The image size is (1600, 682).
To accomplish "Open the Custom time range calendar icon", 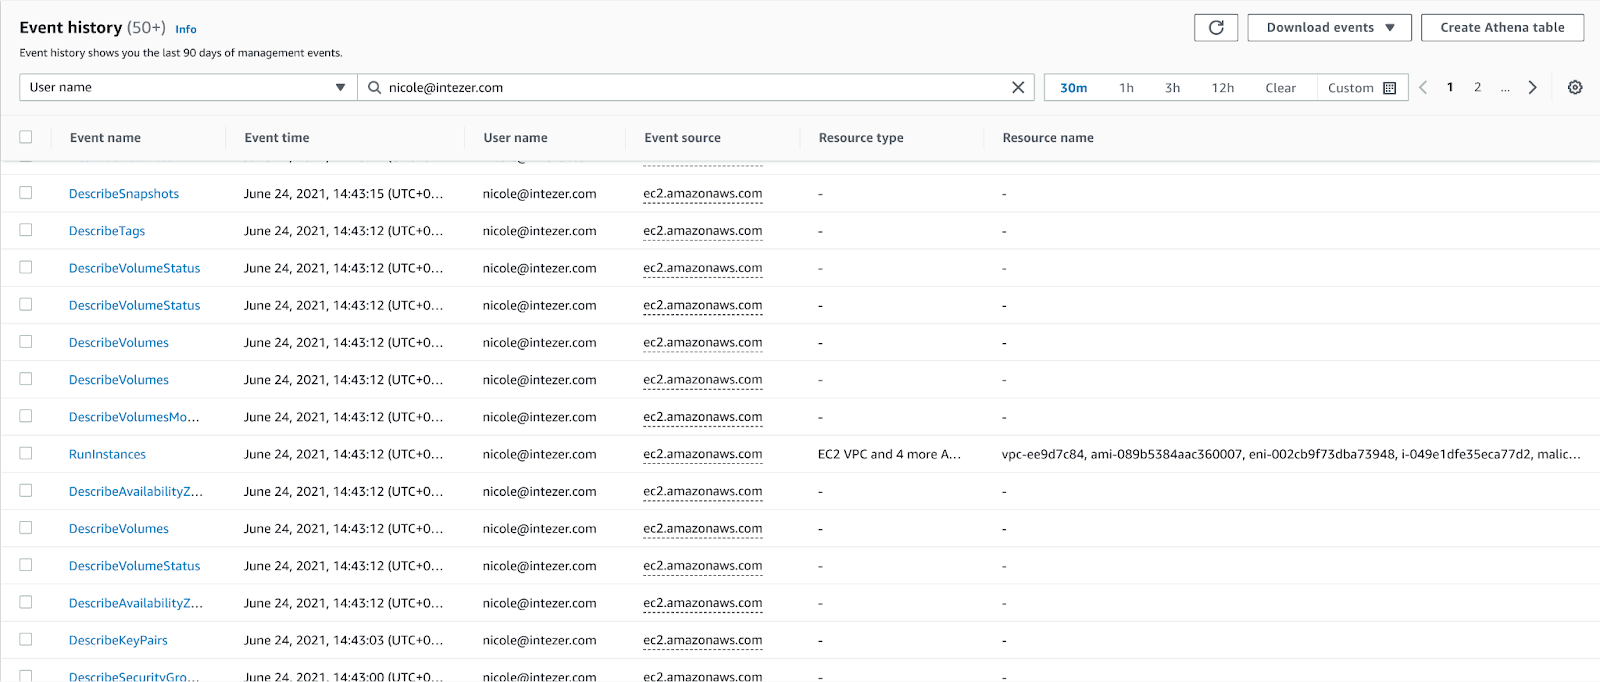I will click(1389, 88).
